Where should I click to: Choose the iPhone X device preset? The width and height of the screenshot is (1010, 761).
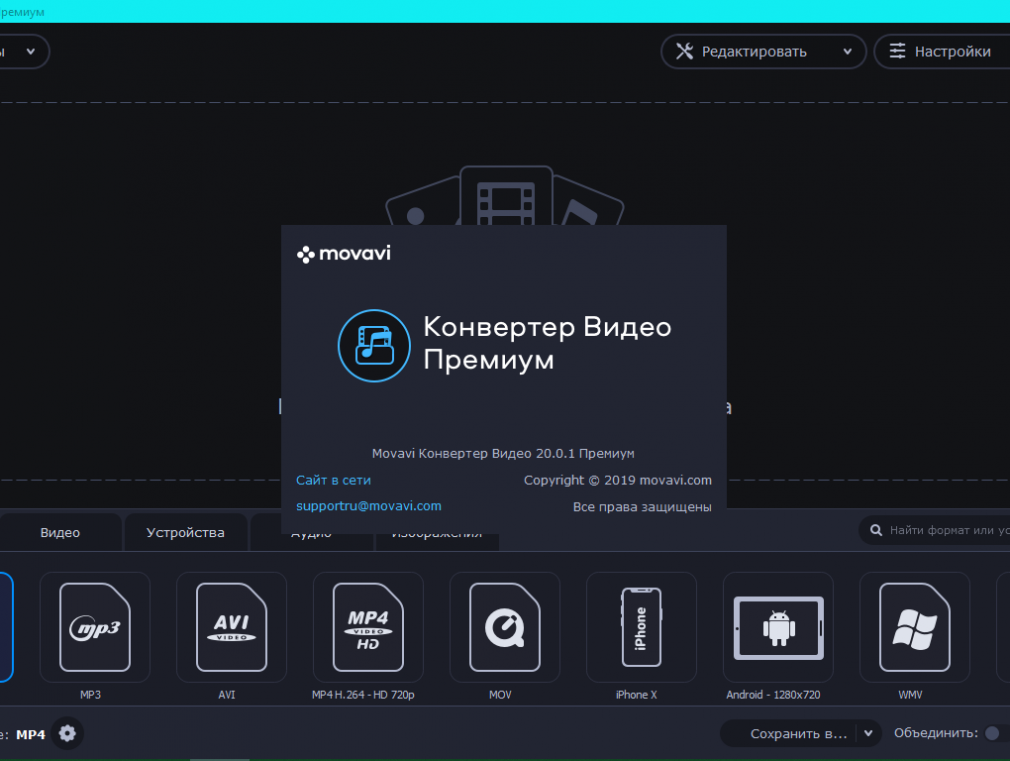pyautogui.click(x=641, y=627)
